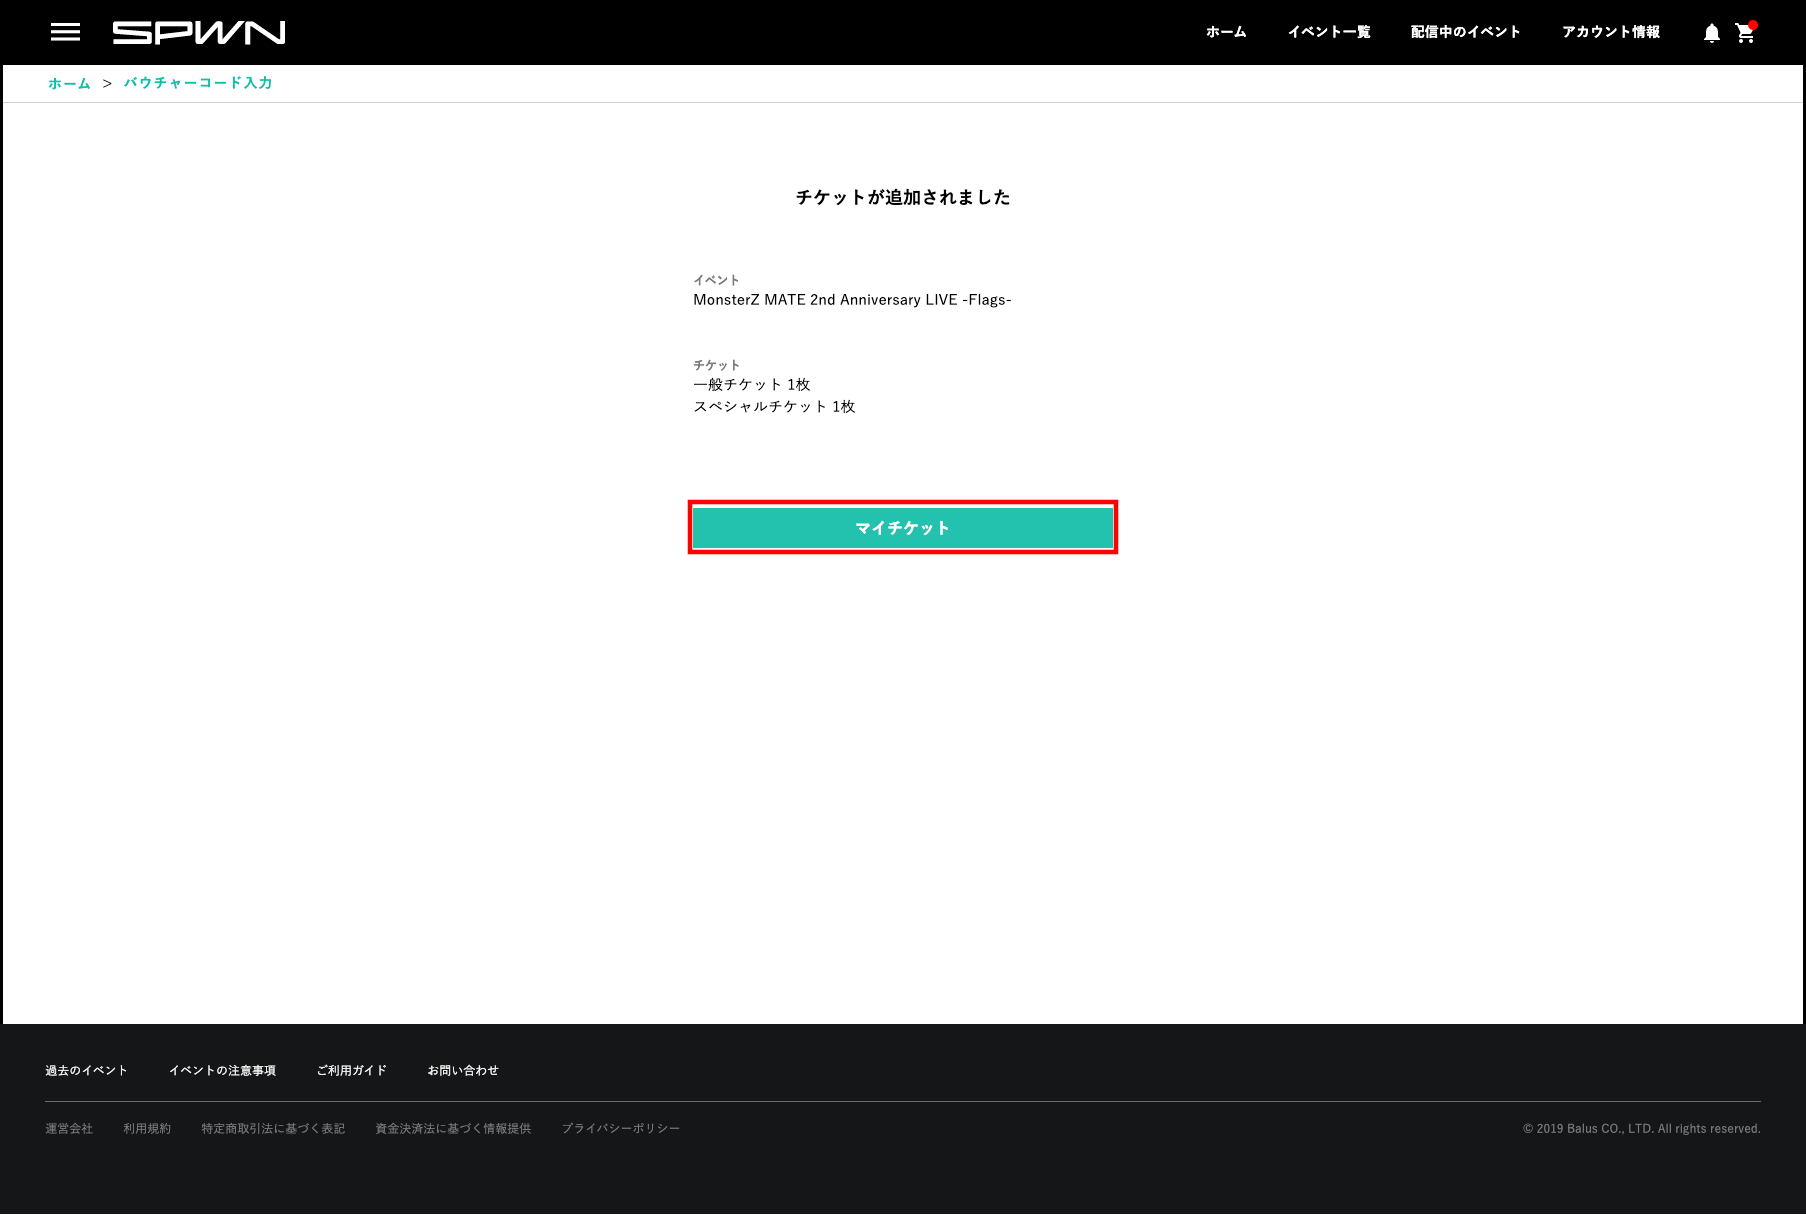Open 利用規約 footer link
Viewport: 1806px width, 1215px height.
click(147, 1128)
